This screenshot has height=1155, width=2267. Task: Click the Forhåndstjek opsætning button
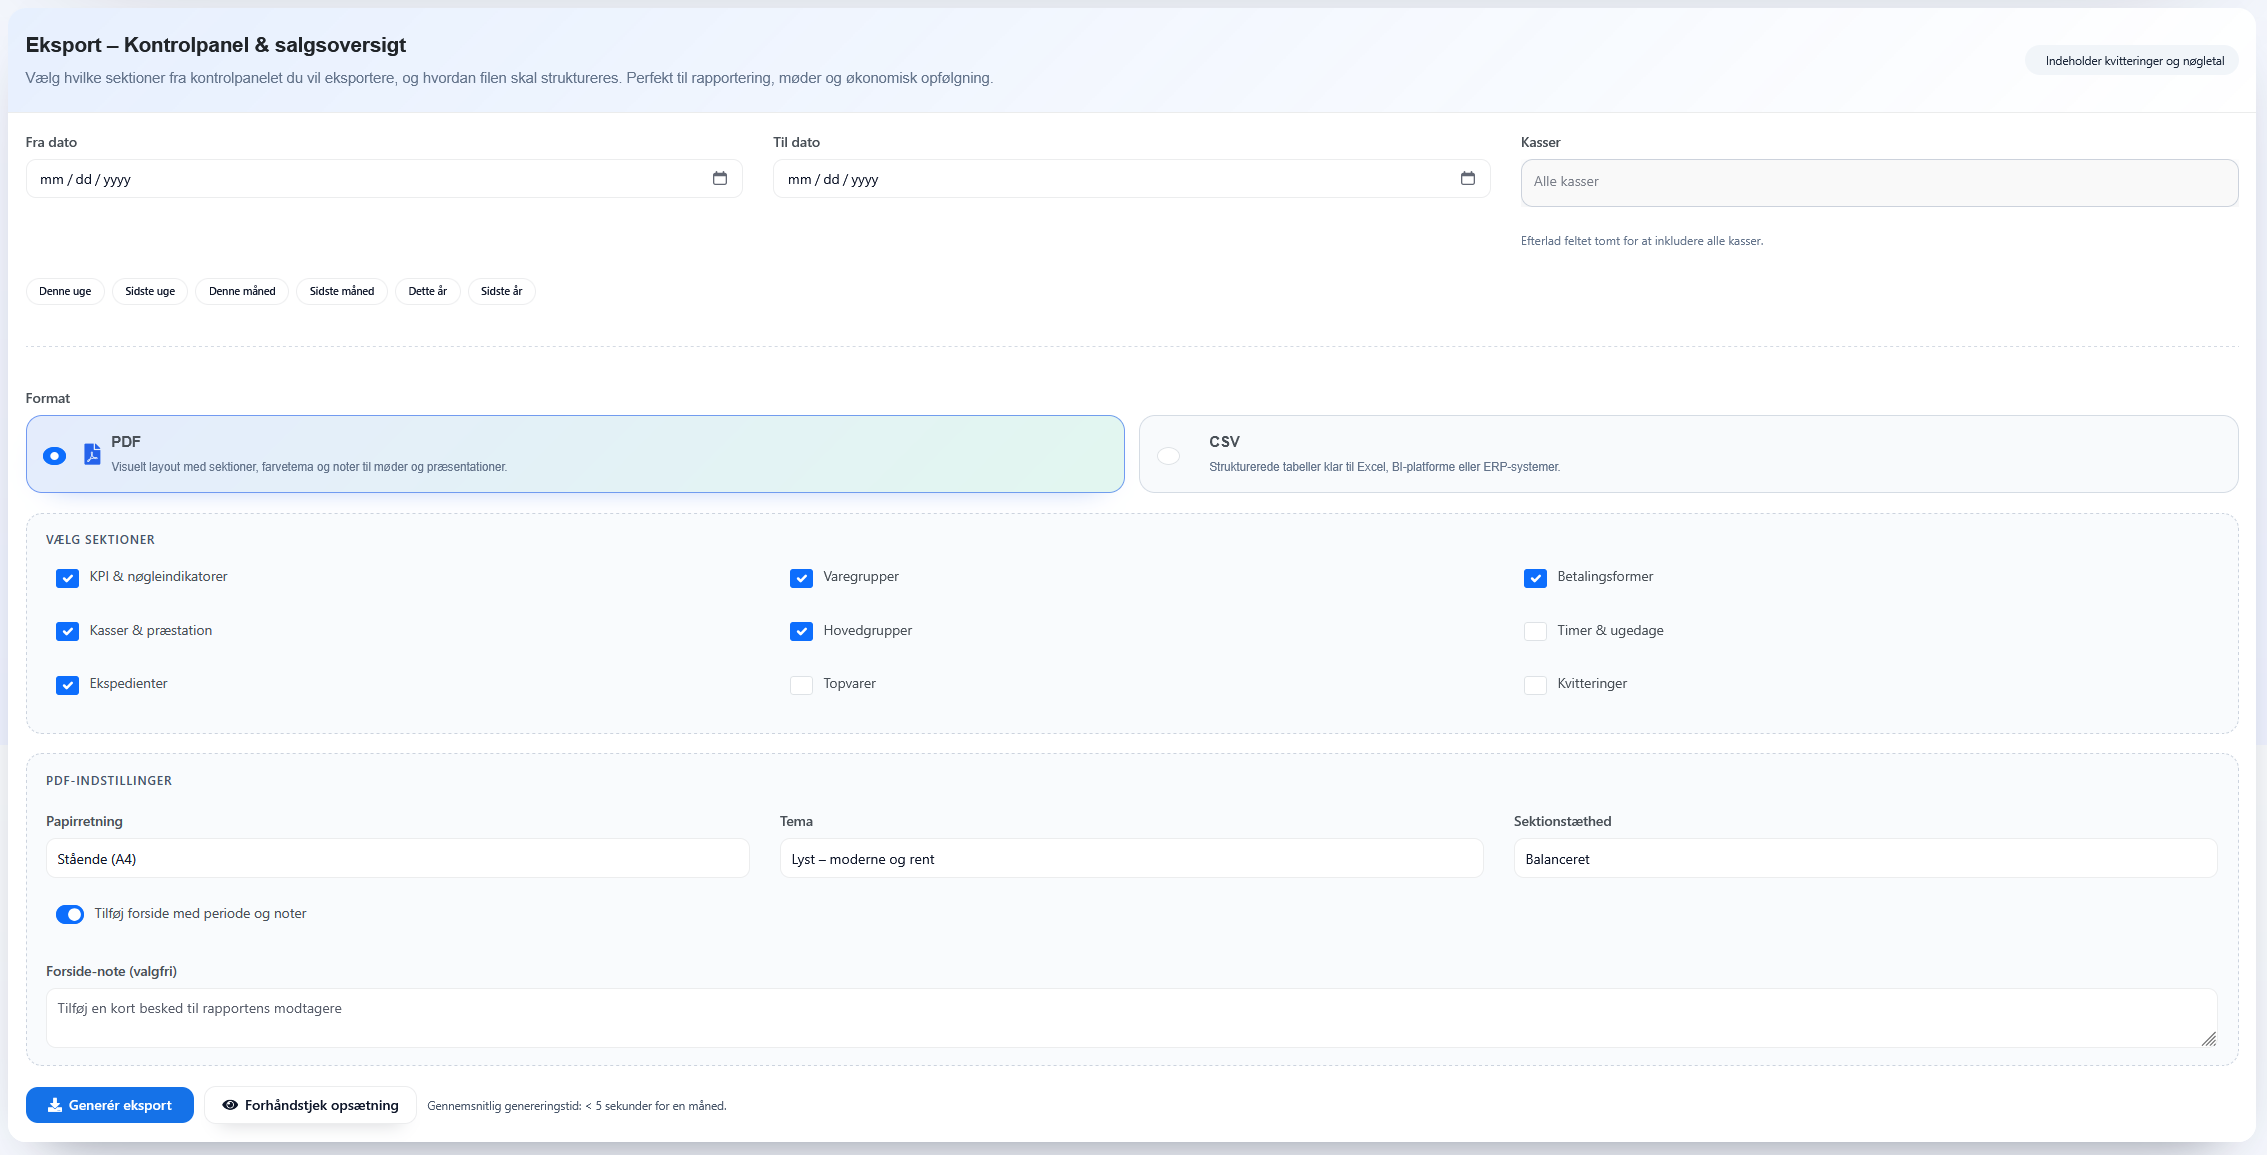pos(310,1105)
